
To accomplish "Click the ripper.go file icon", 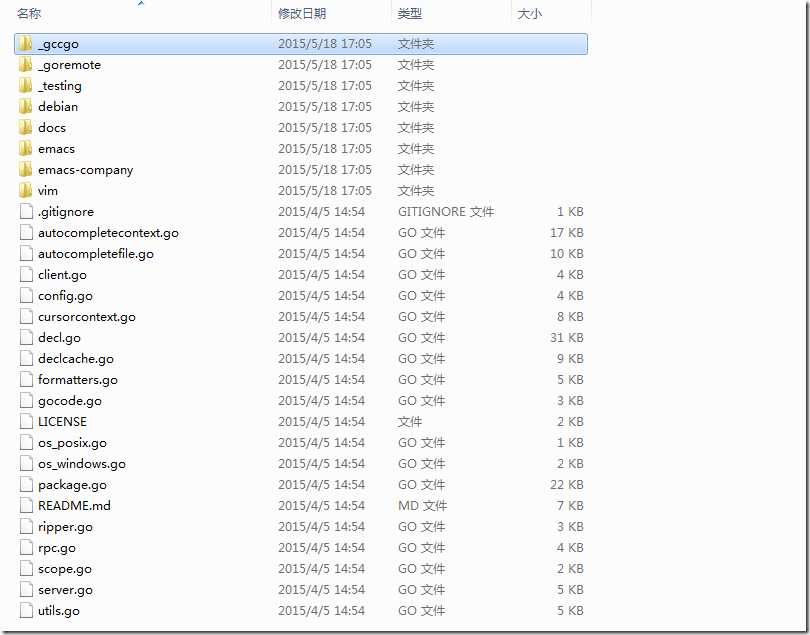I will click(26, 527).
